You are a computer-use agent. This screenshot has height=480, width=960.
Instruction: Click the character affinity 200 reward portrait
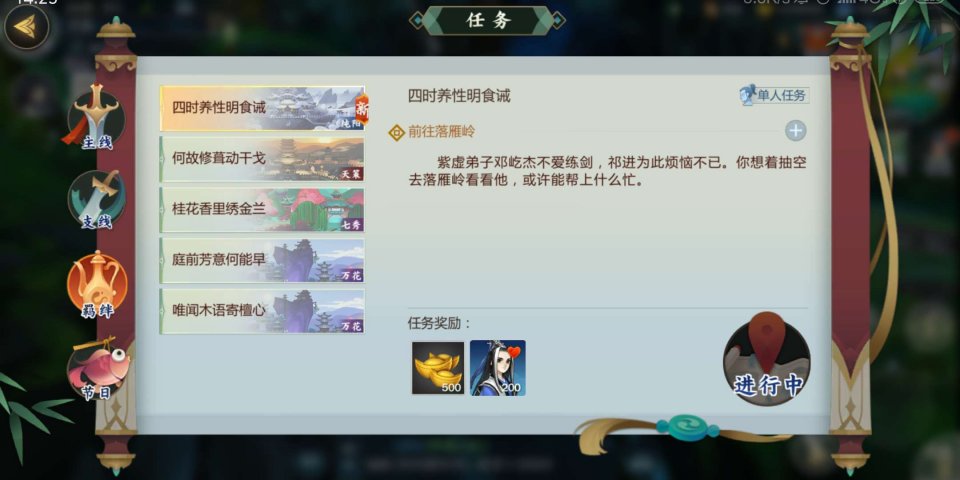498,367
